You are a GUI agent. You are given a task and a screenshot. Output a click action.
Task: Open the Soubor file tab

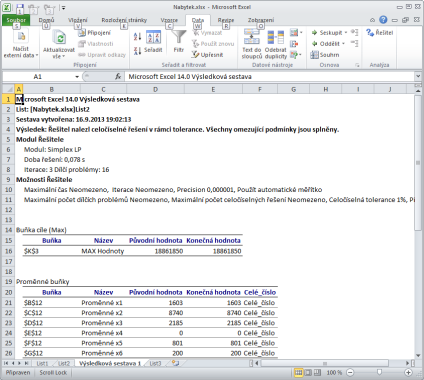16,20
